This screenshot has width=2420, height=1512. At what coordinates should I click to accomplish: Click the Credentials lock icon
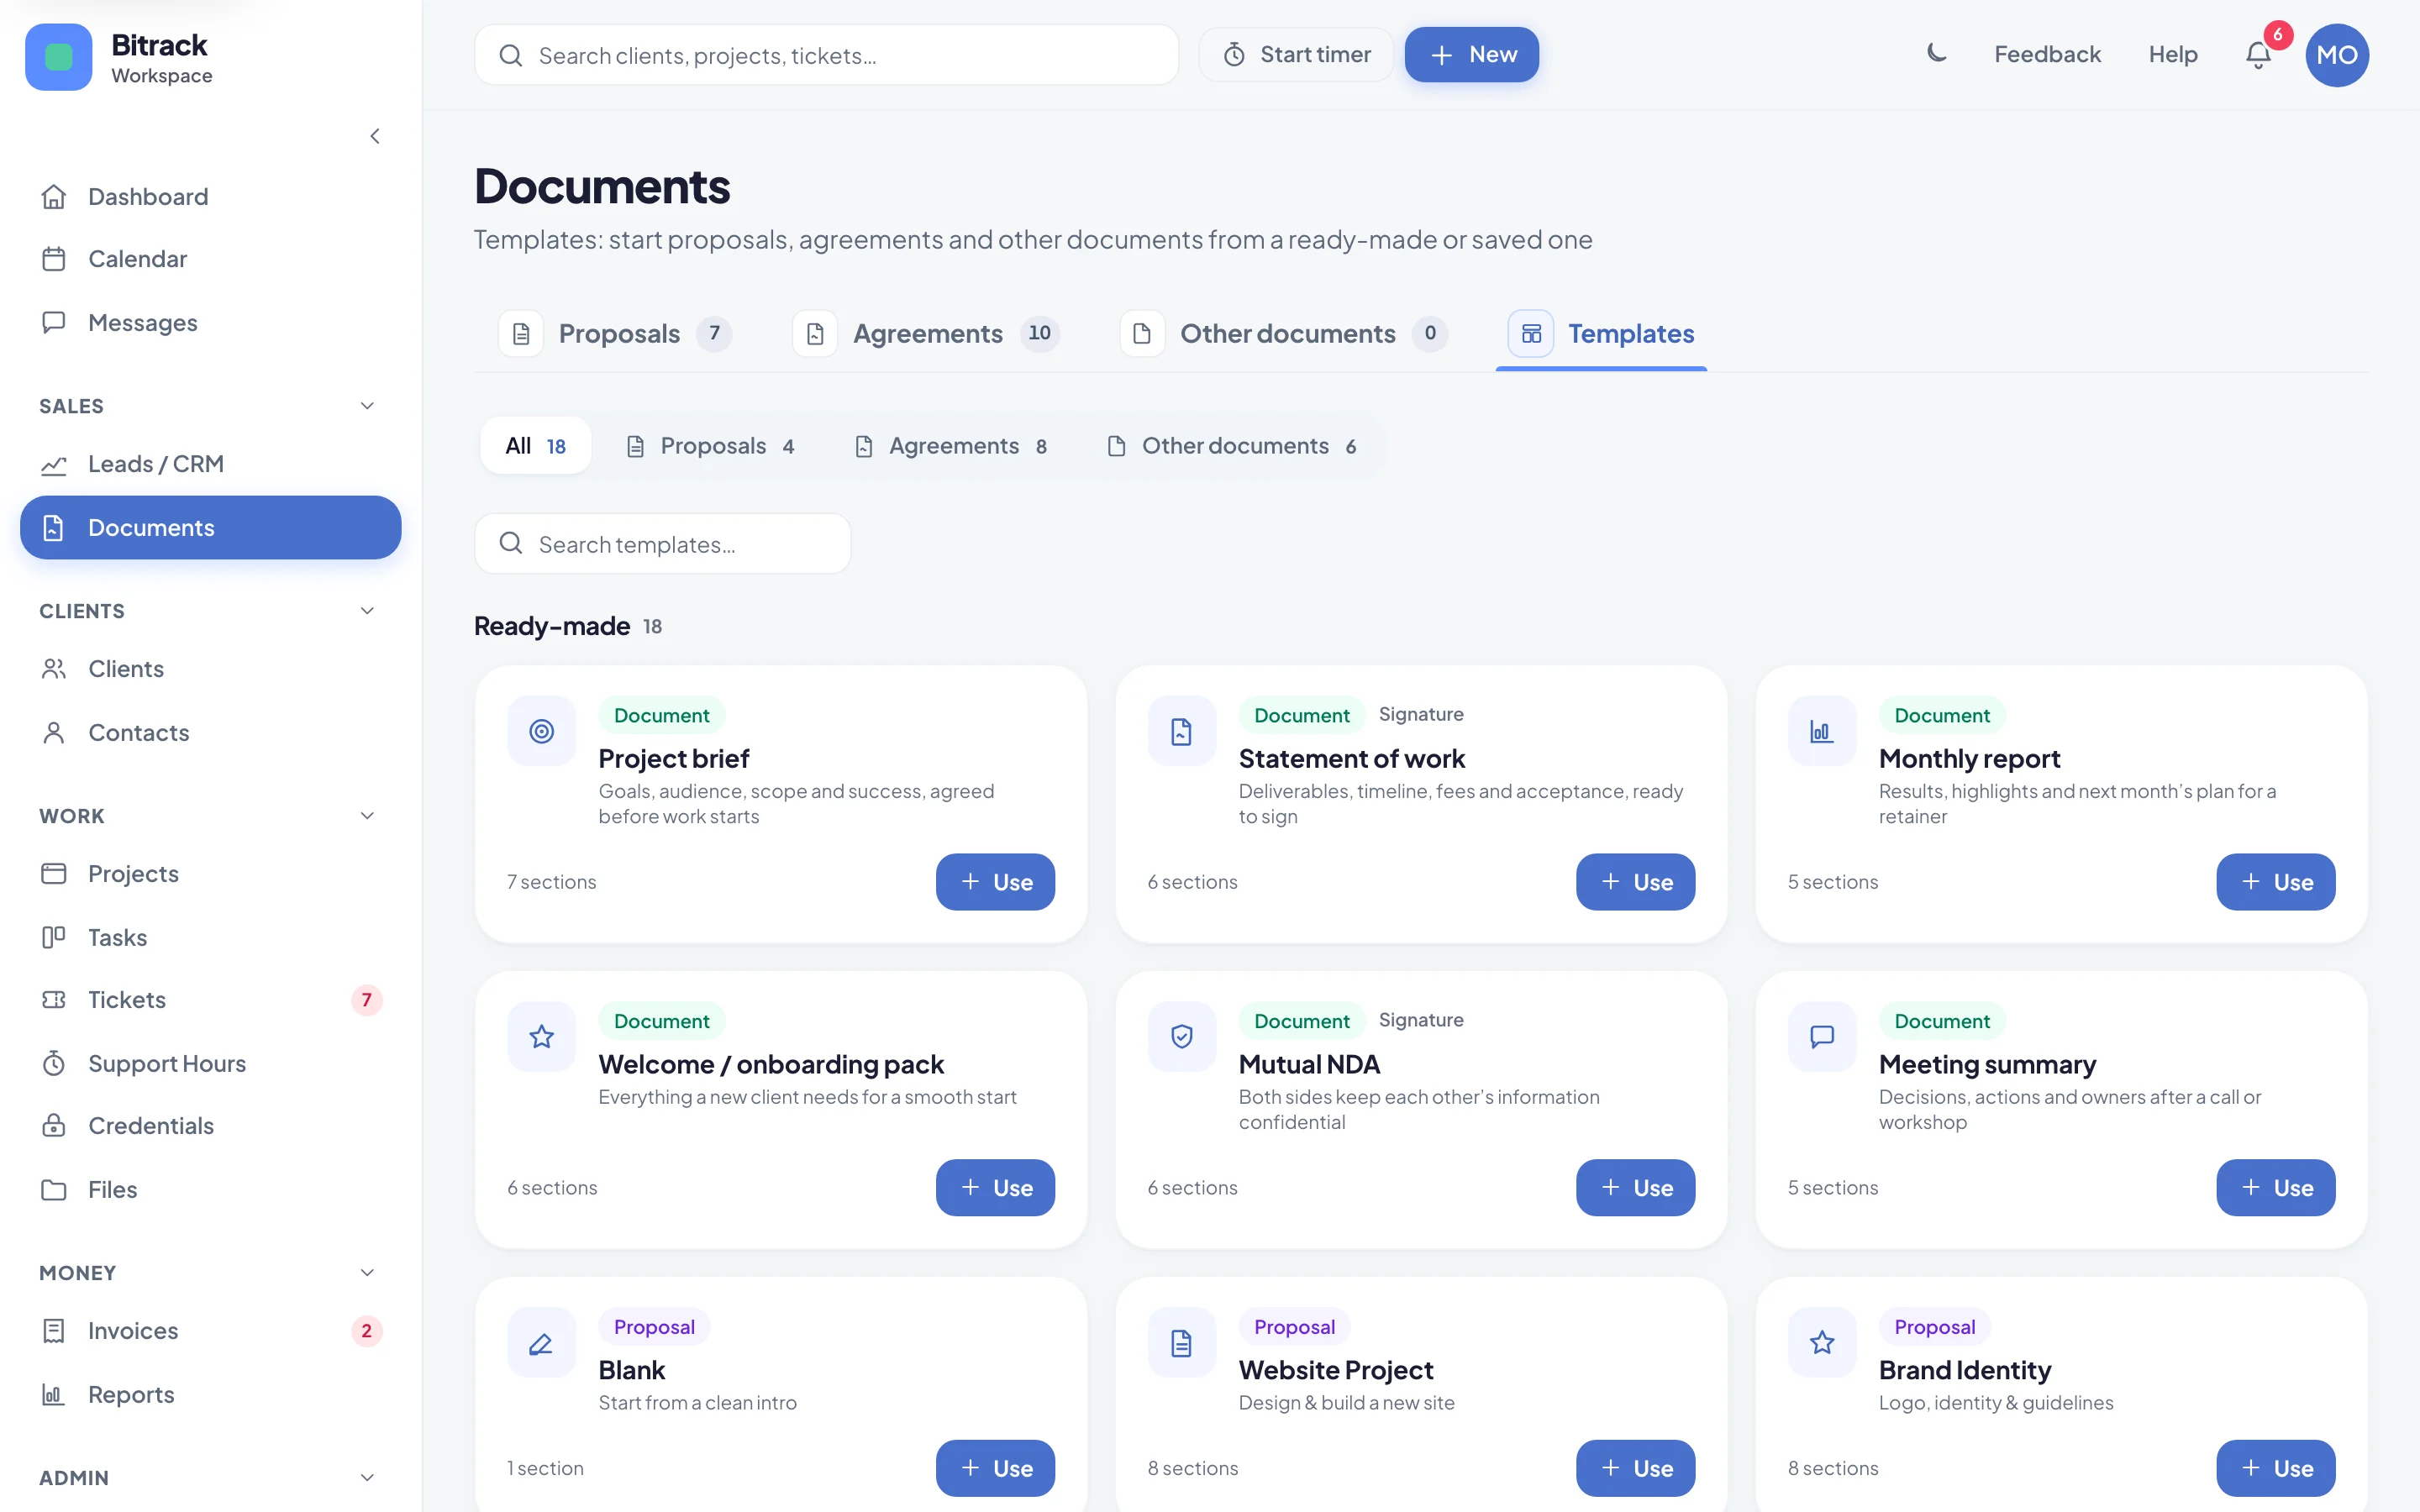coord(54,1126)
